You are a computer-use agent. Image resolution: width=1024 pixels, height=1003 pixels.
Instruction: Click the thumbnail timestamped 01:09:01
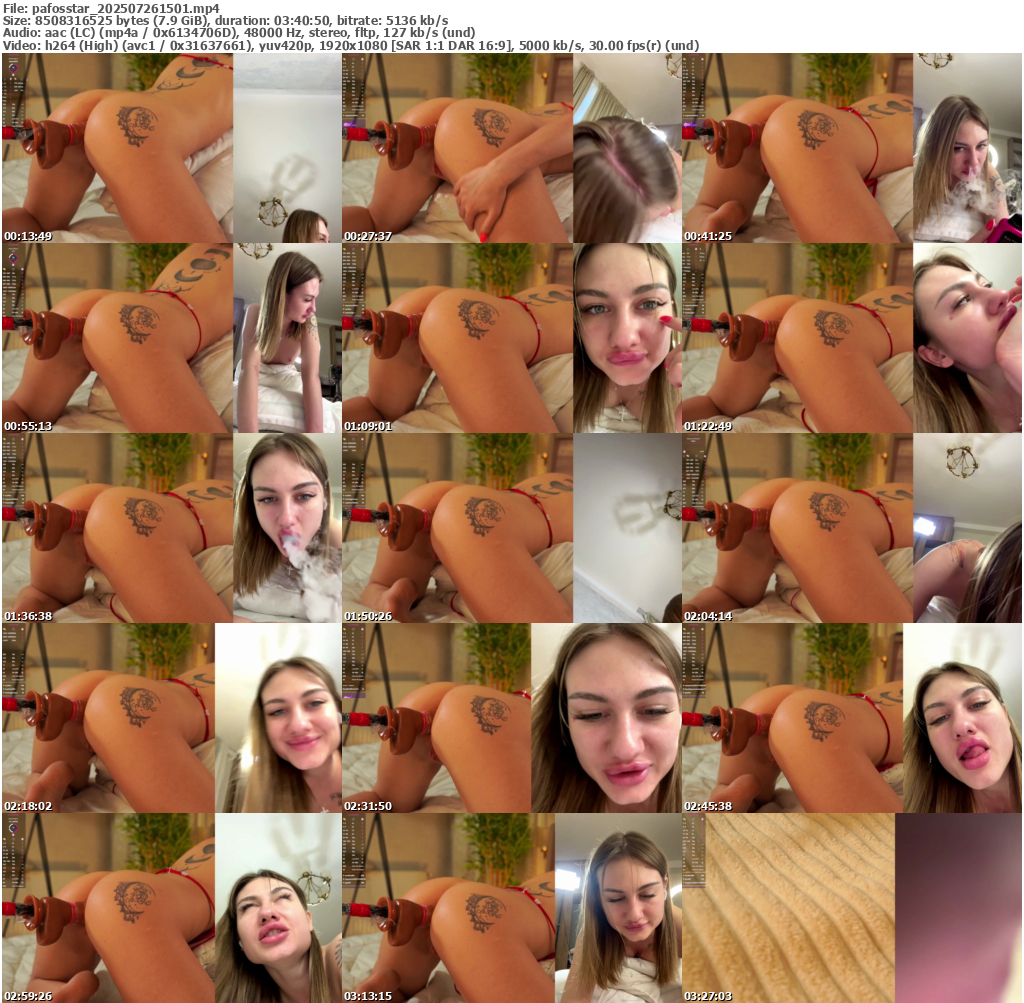(511, 338)
